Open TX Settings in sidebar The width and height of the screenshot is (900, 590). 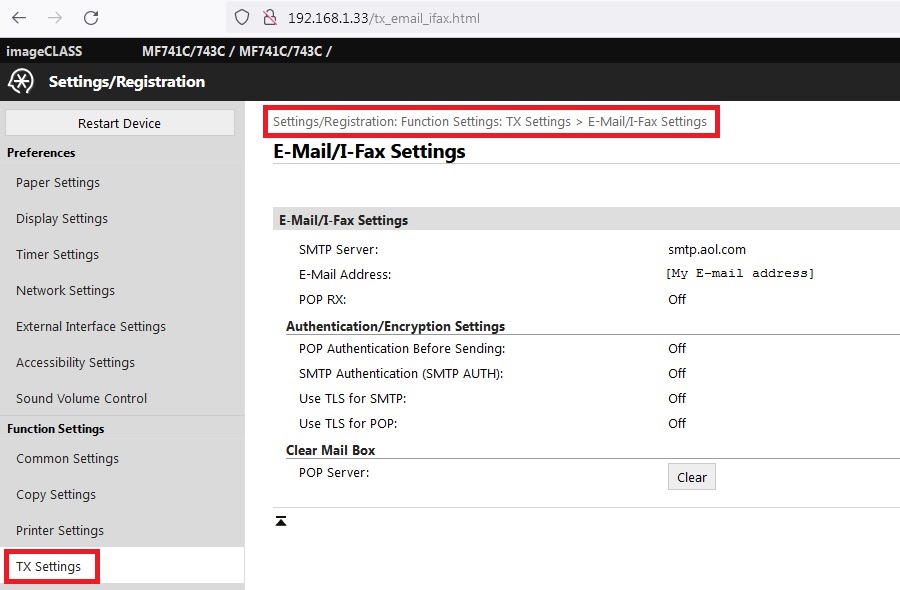tap(49, 567)
